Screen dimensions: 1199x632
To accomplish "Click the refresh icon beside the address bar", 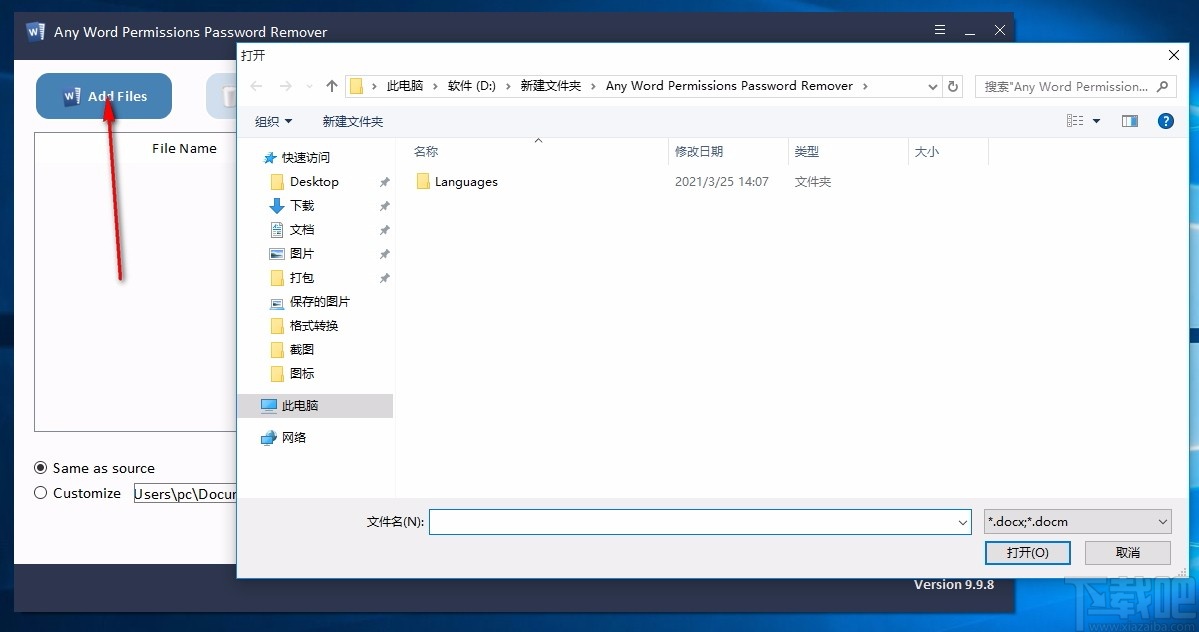I will [x=952, y=86].
